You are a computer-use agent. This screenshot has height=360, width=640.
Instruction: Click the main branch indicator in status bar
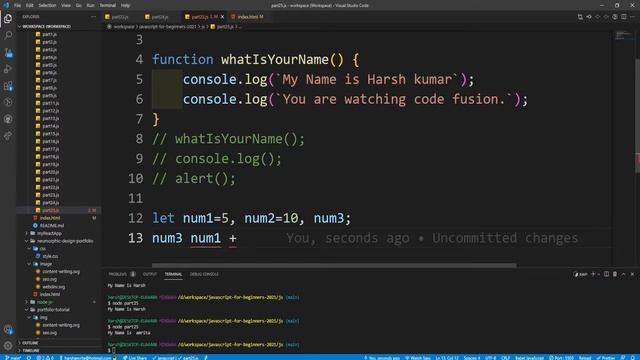pyautogui.click(x=13, y=358)
